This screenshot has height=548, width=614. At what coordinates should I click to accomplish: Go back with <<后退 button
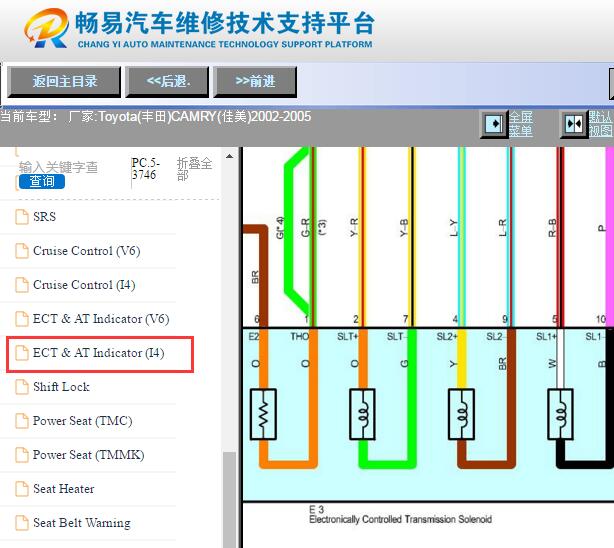coord(167,81)
